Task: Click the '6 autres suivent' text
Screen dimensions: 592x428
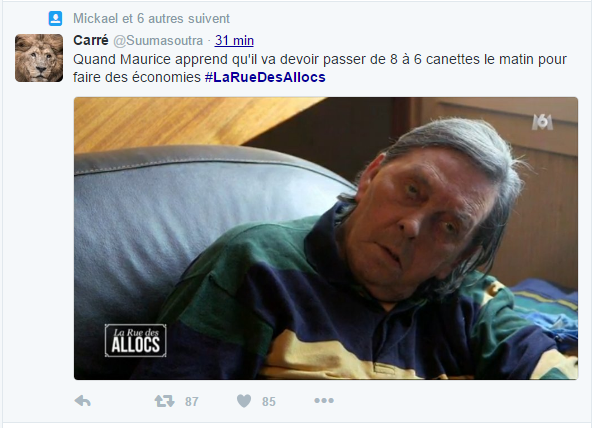Action: pyautogui.click(x=183, y=18)
